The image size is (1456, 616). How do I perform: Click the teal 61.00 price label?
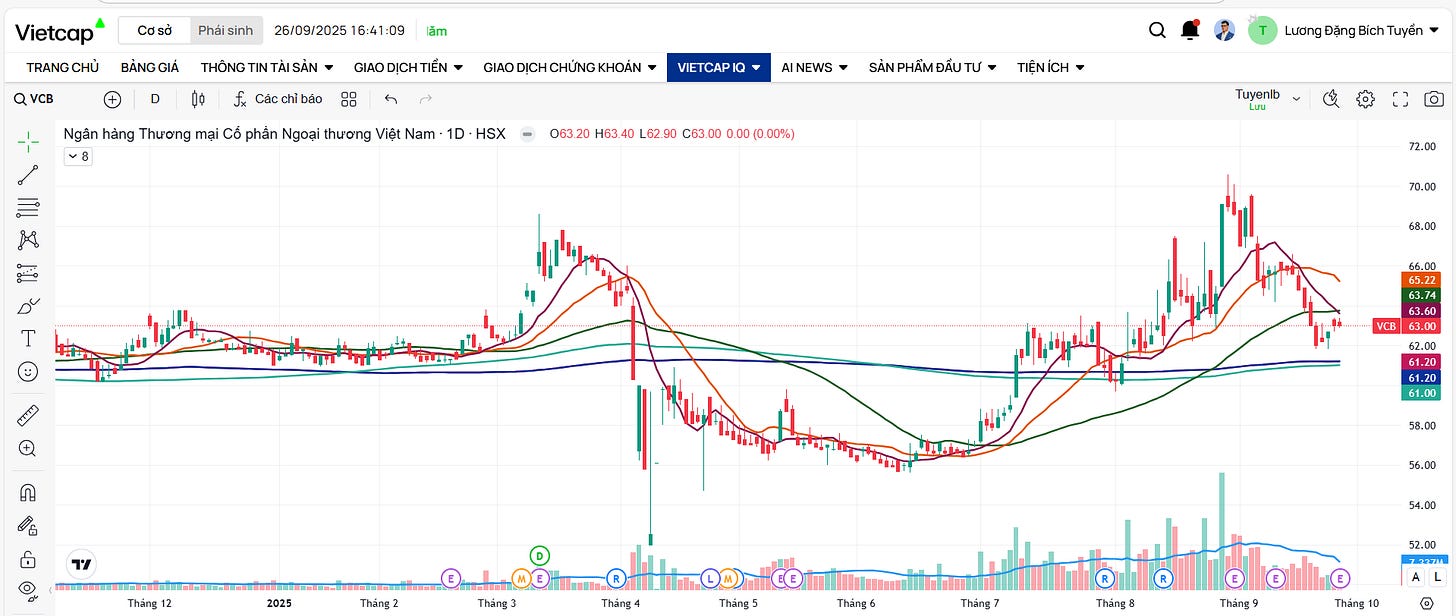coord(1422,393)
